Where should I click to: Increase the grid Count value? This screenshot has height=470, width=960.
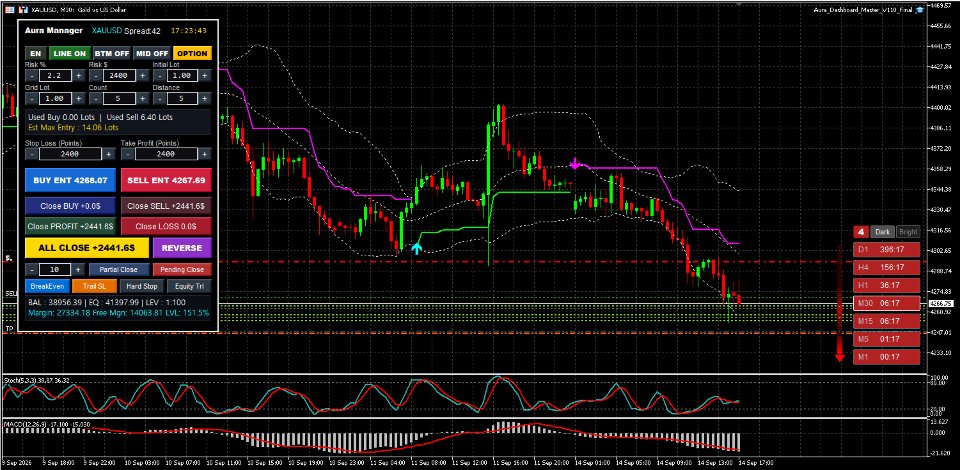[142, 99]
